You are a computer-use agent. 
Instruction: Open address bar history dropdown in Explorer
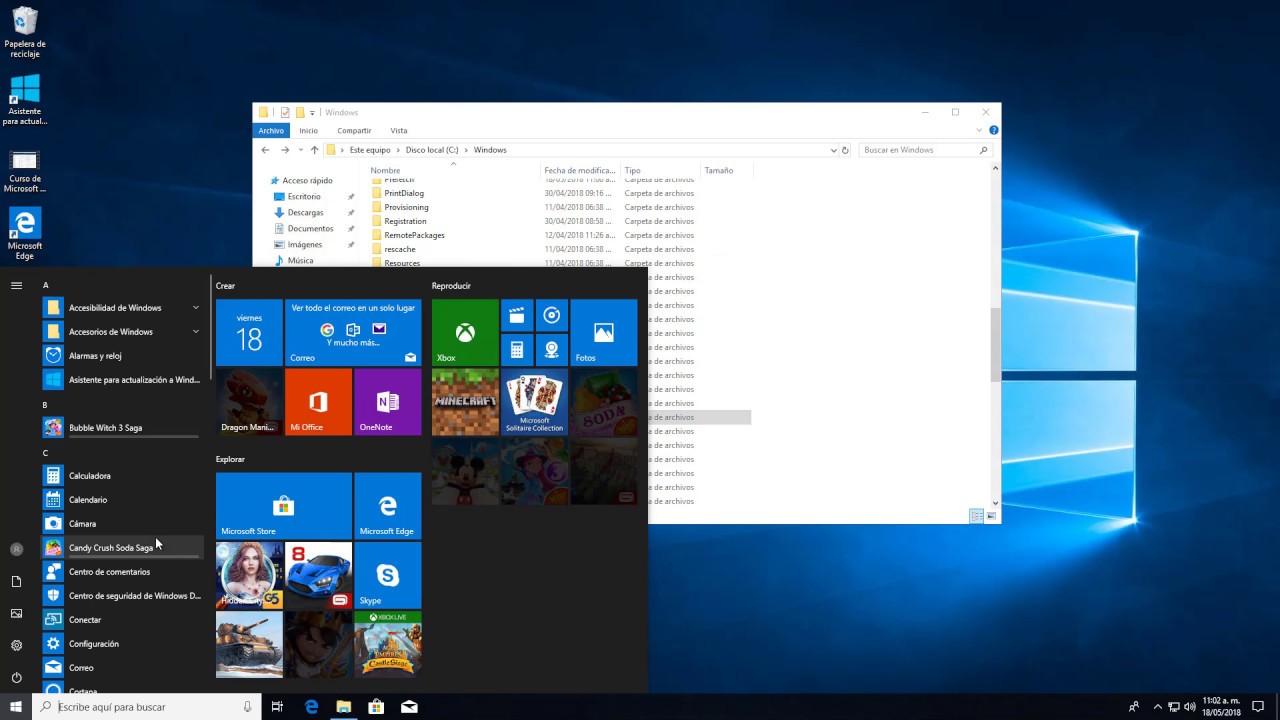point(834,150)
